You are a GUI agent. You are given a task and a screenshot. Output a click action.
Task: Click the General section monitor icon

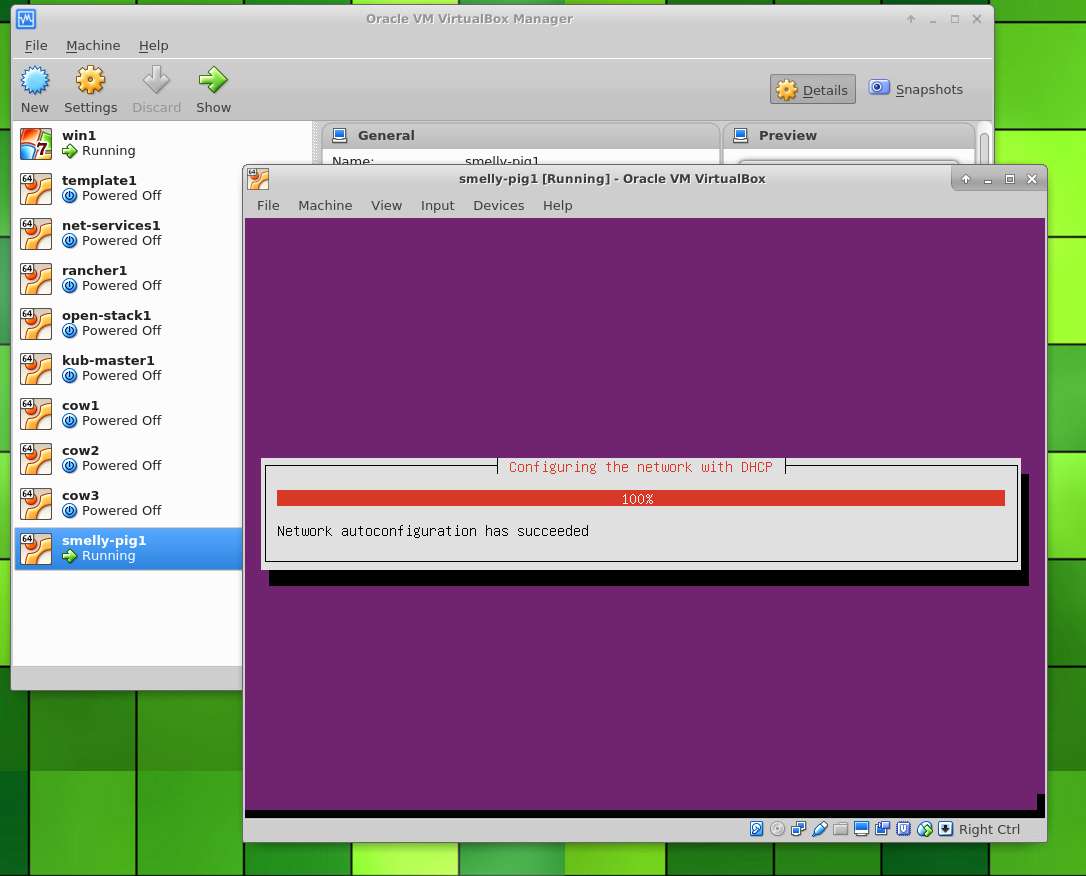[x=339, y=135]
